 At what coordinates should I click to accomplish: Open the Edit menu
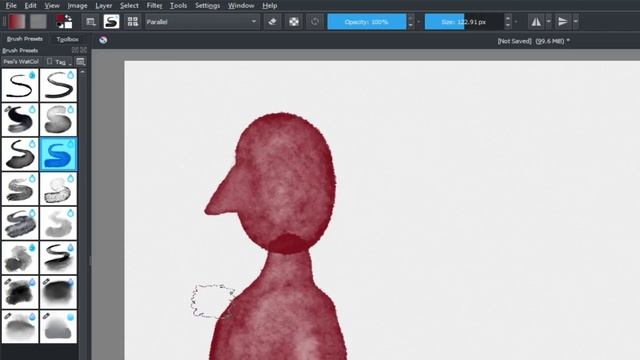(30, 5)
